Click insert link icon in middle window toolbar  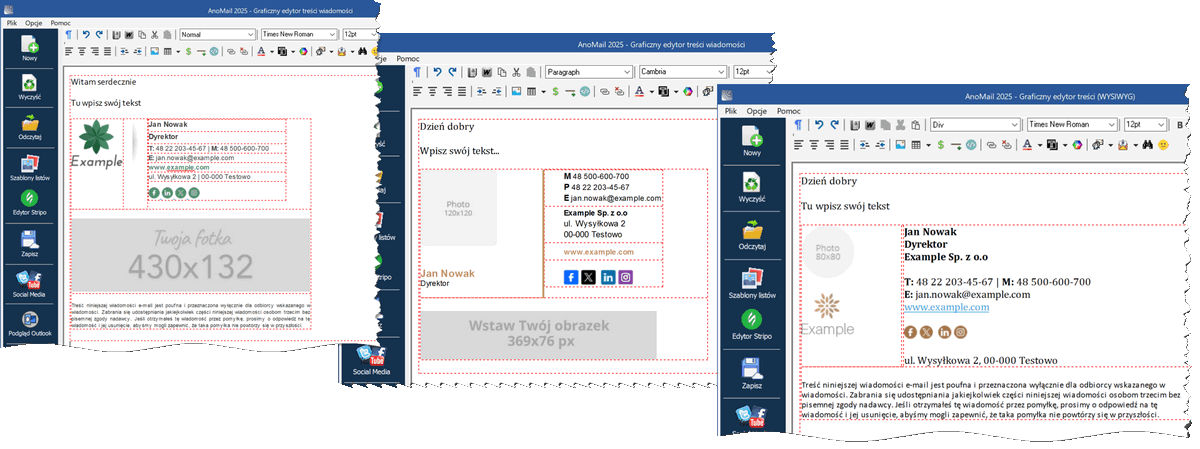605,91
